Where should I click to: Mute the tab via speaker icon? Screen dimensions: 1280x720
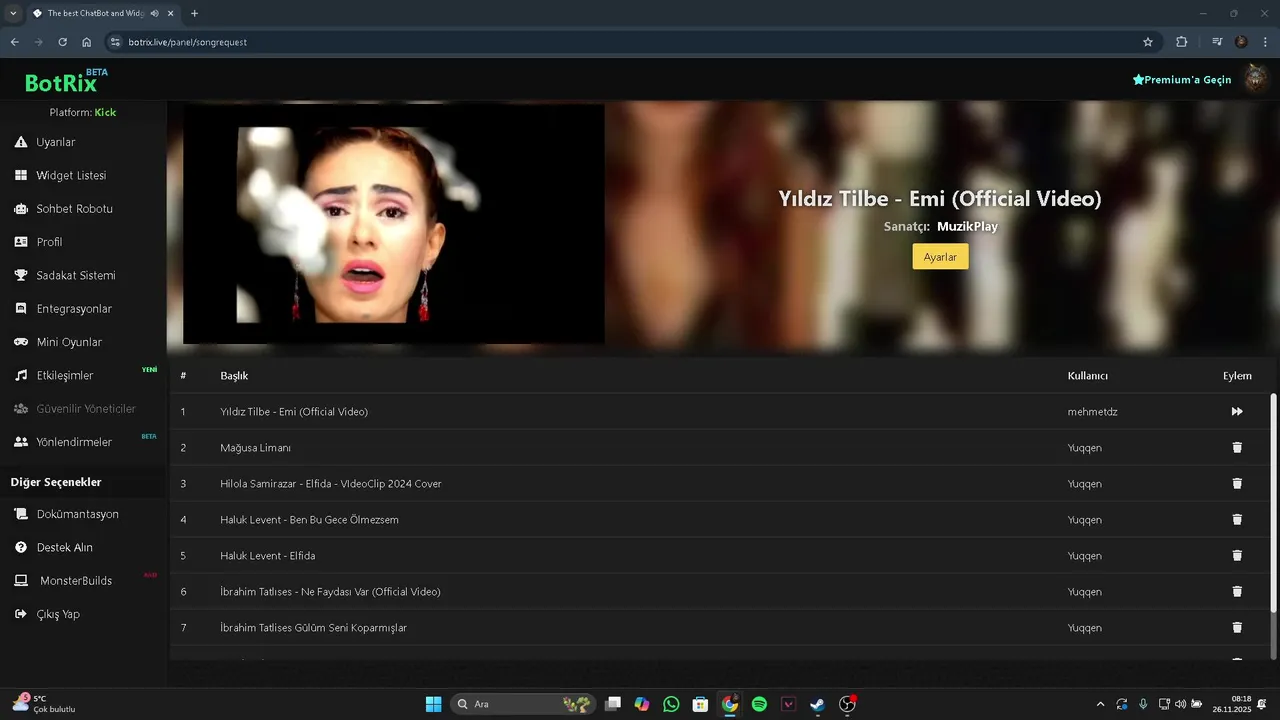pyautogui.click(x=155, y=13)
